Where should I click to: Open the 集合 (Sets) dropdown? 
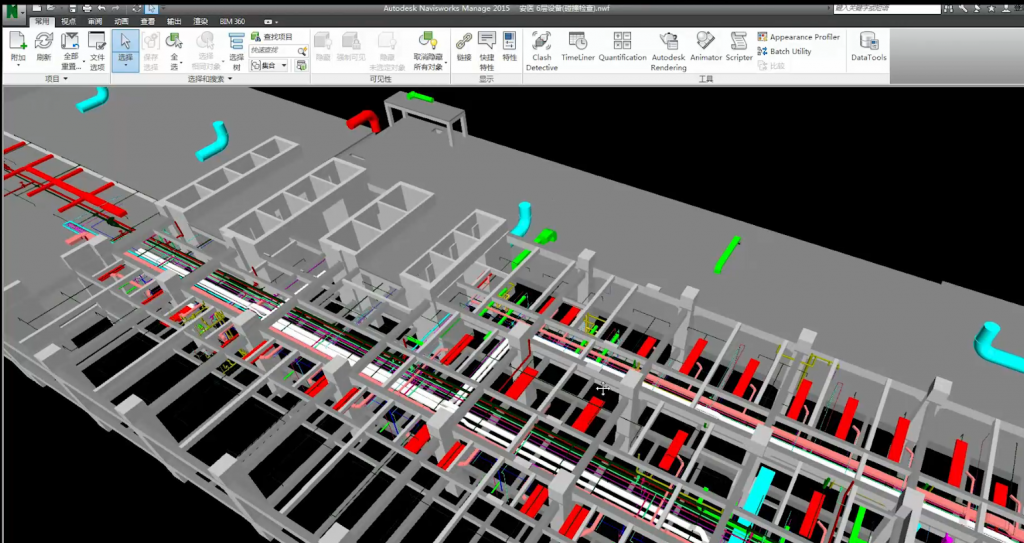click(269, 65)
